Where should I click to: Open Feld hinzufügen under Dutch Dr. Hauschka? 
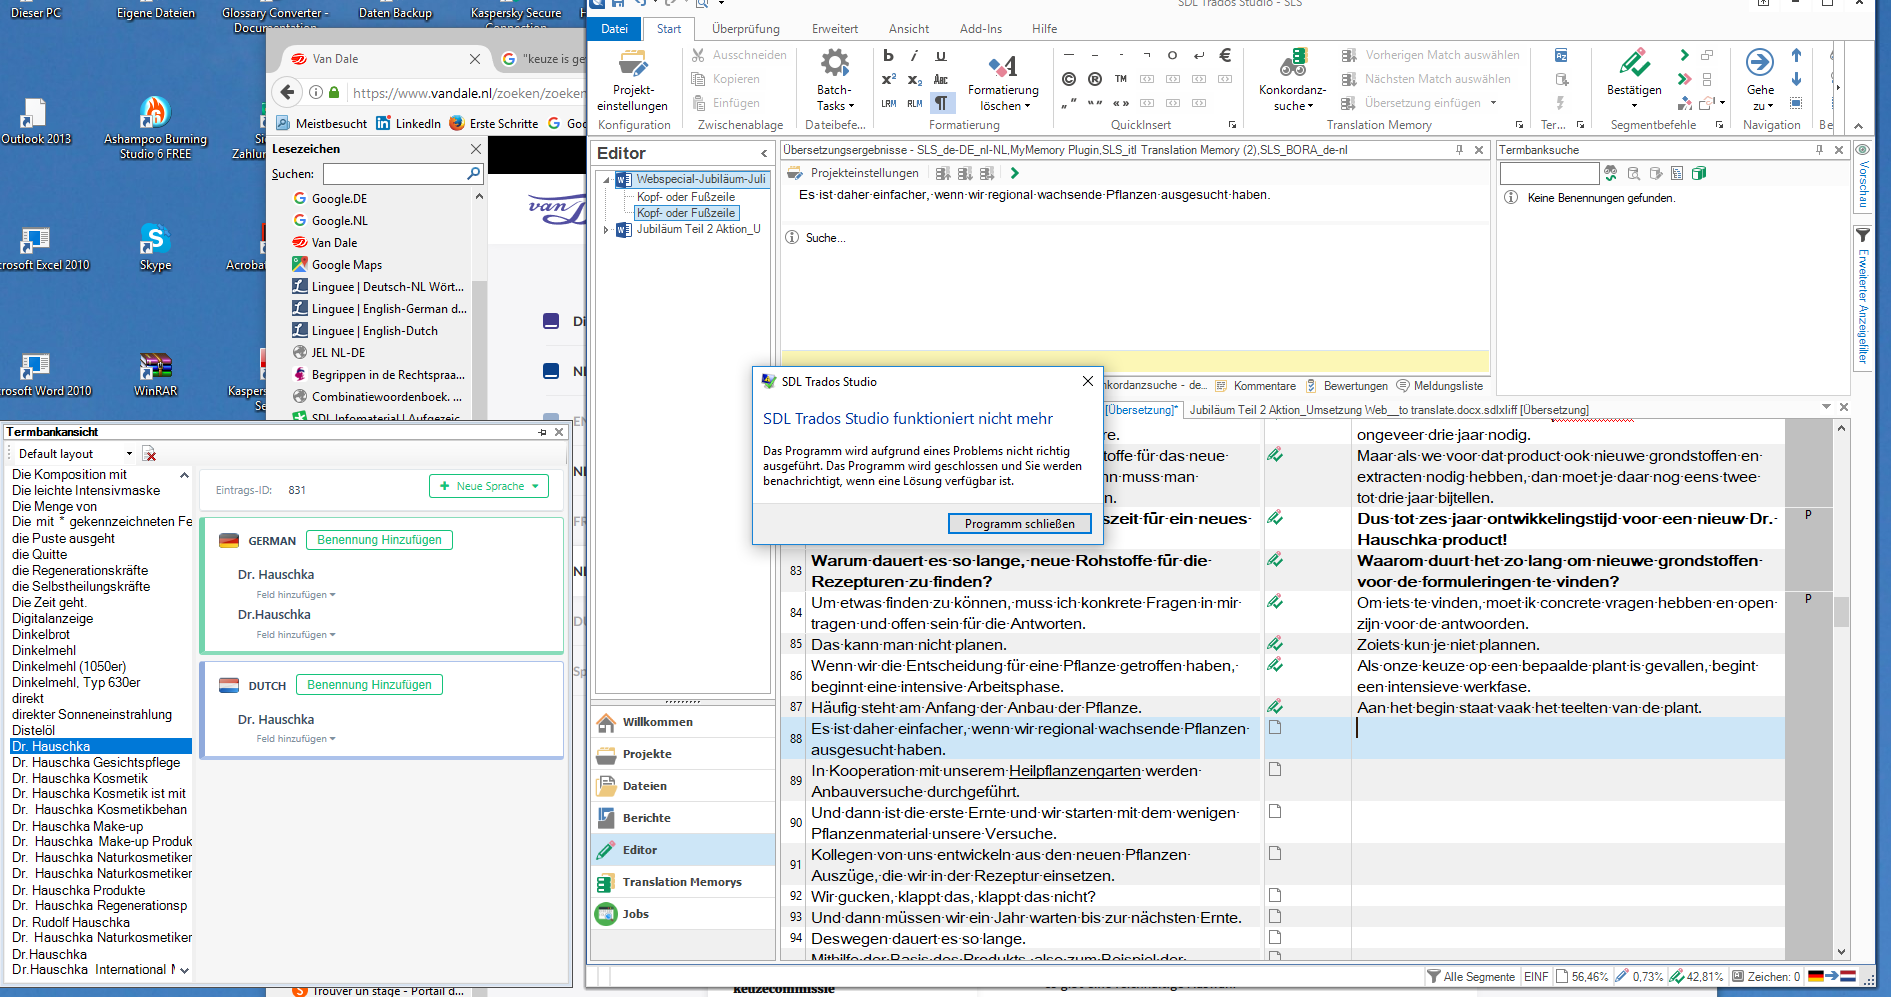[296, 739]
